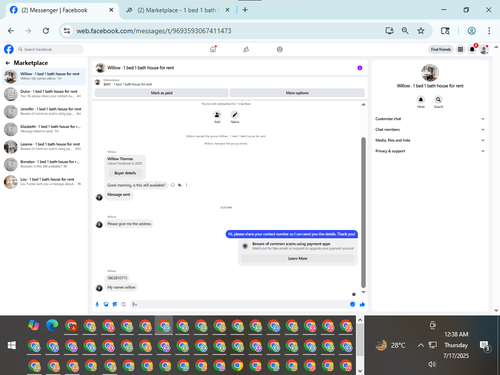The image size is (500, 375).
Task: Open Willow's listing thumbnail in right panel
Action: 430,73
